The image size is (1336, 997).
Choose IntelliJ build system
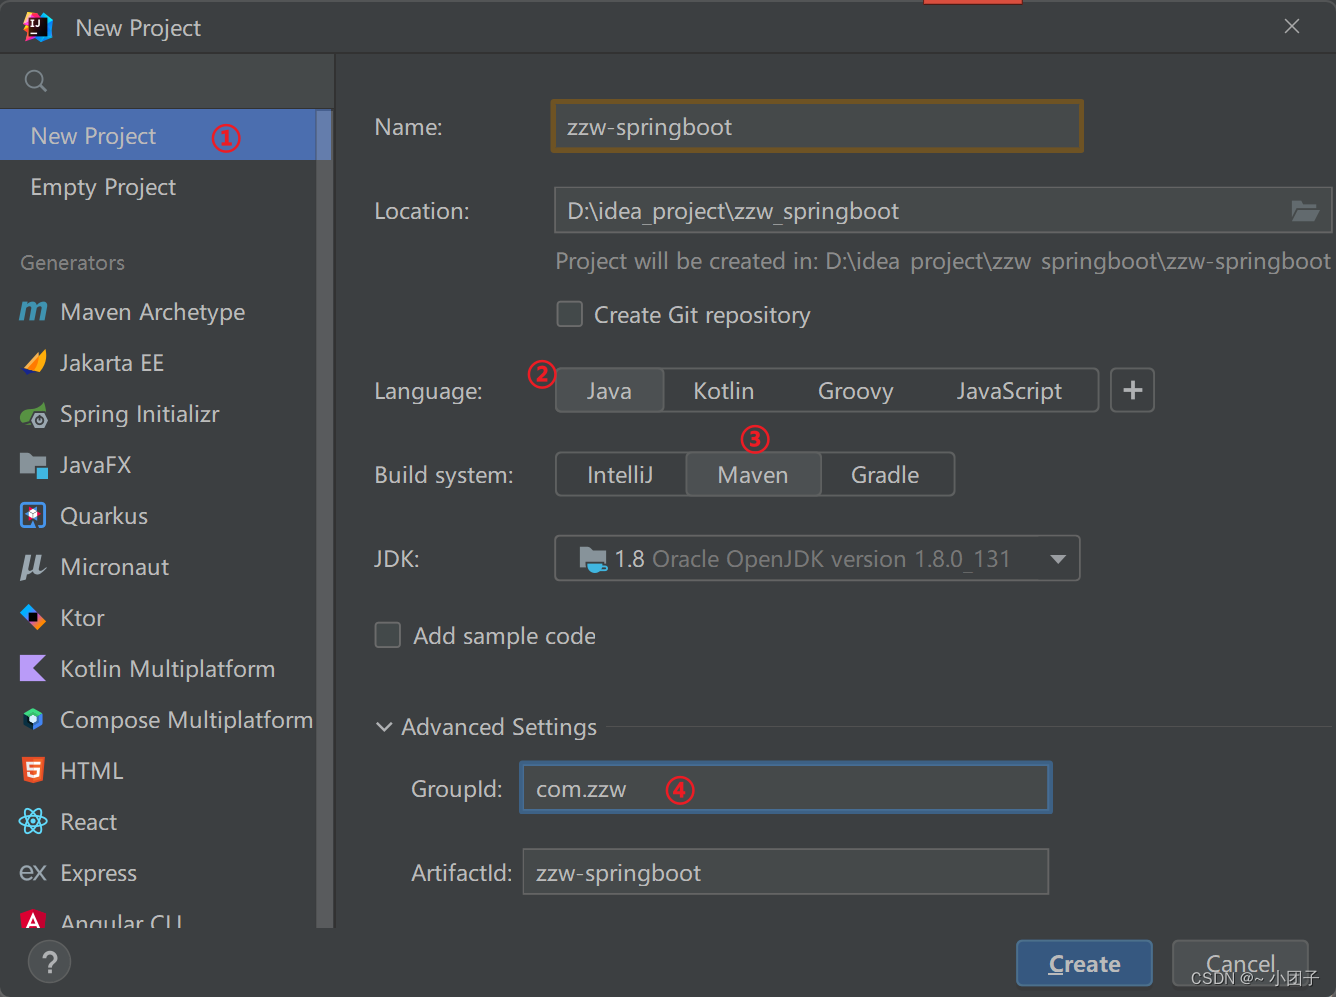[620, 475]
